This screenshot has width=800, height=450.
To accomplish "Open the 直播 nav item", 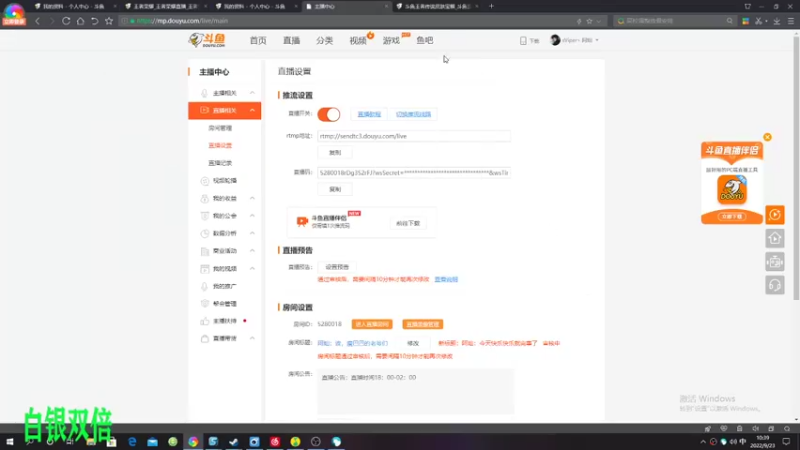I will tap(291, 40).
